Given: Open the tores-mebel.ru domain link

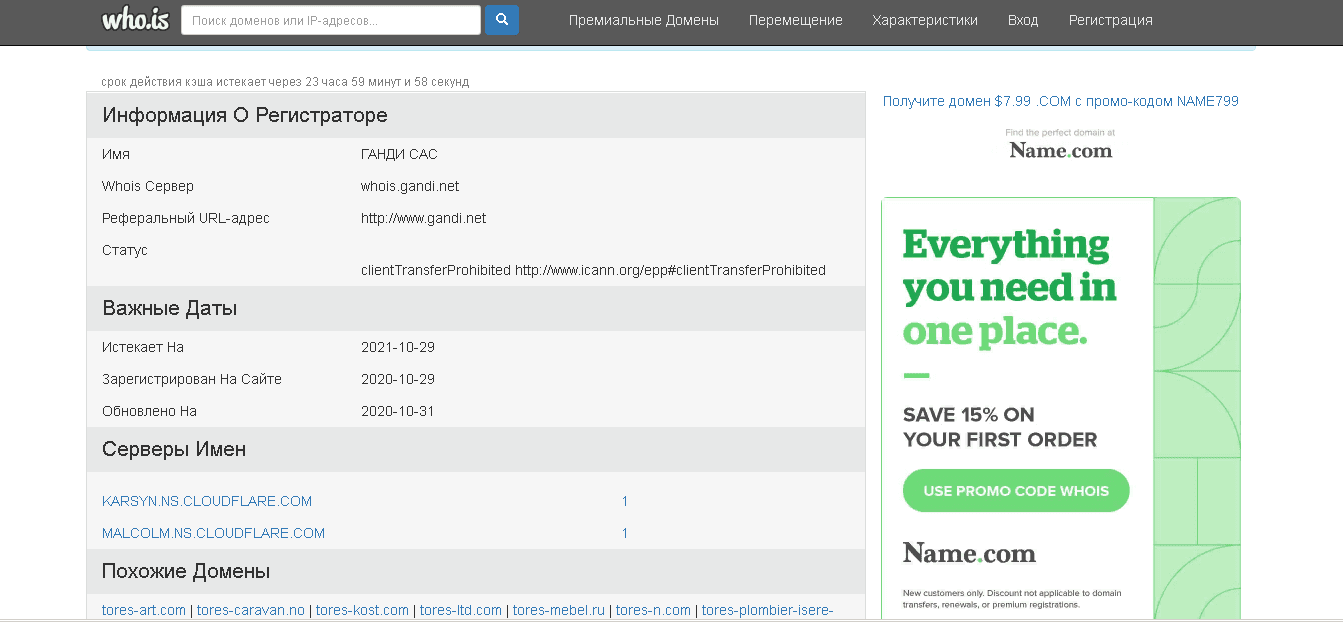Looking at the screenshot, I should (x=559, y=610).
